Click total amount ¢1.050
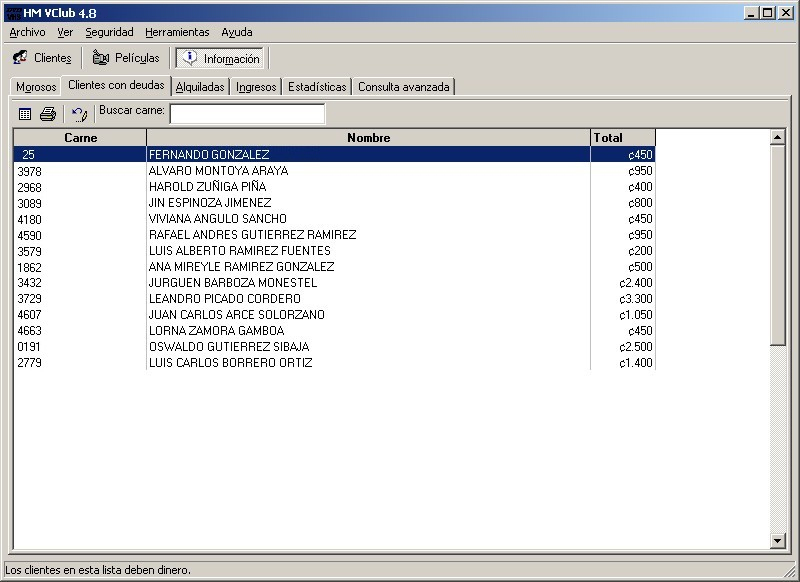 [x=636, y=315]
